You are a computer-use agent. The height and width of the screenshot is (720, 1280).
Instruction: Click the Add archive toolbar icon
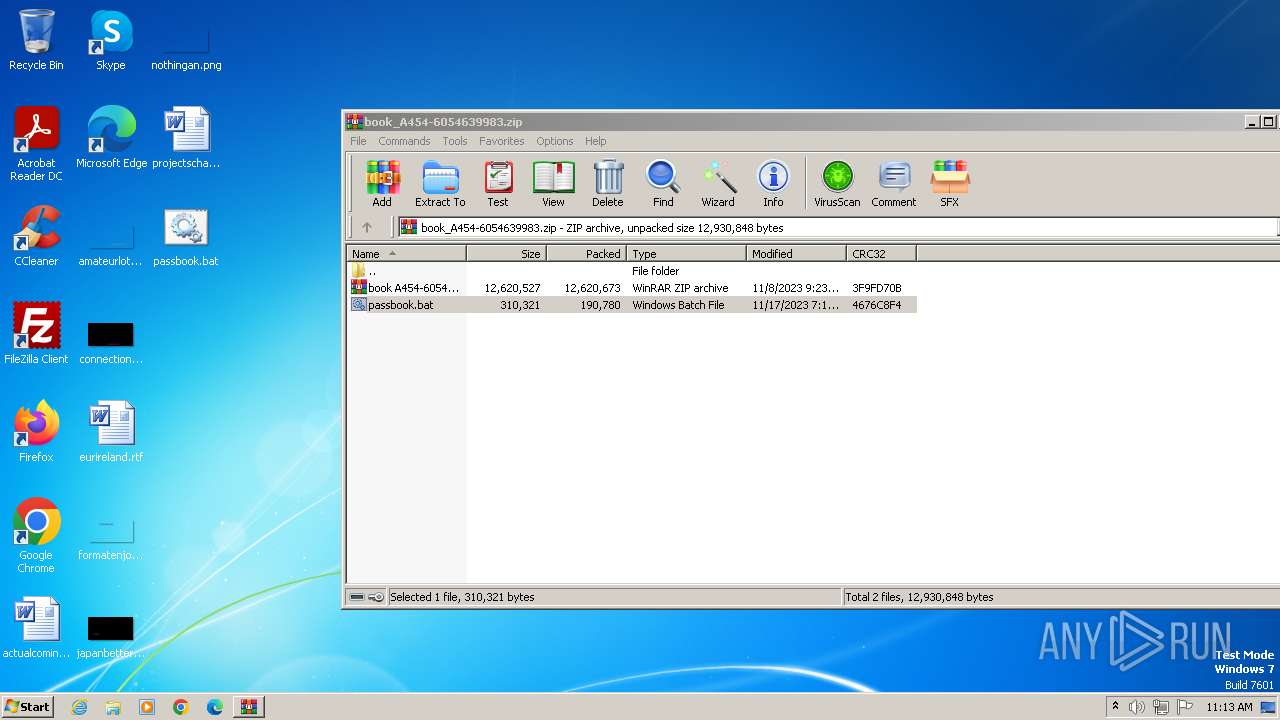[x=382, y=183]
